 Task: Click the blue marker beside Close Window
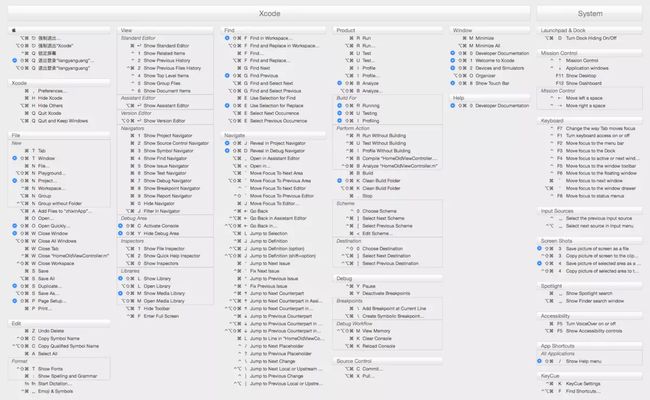point(15,233)
